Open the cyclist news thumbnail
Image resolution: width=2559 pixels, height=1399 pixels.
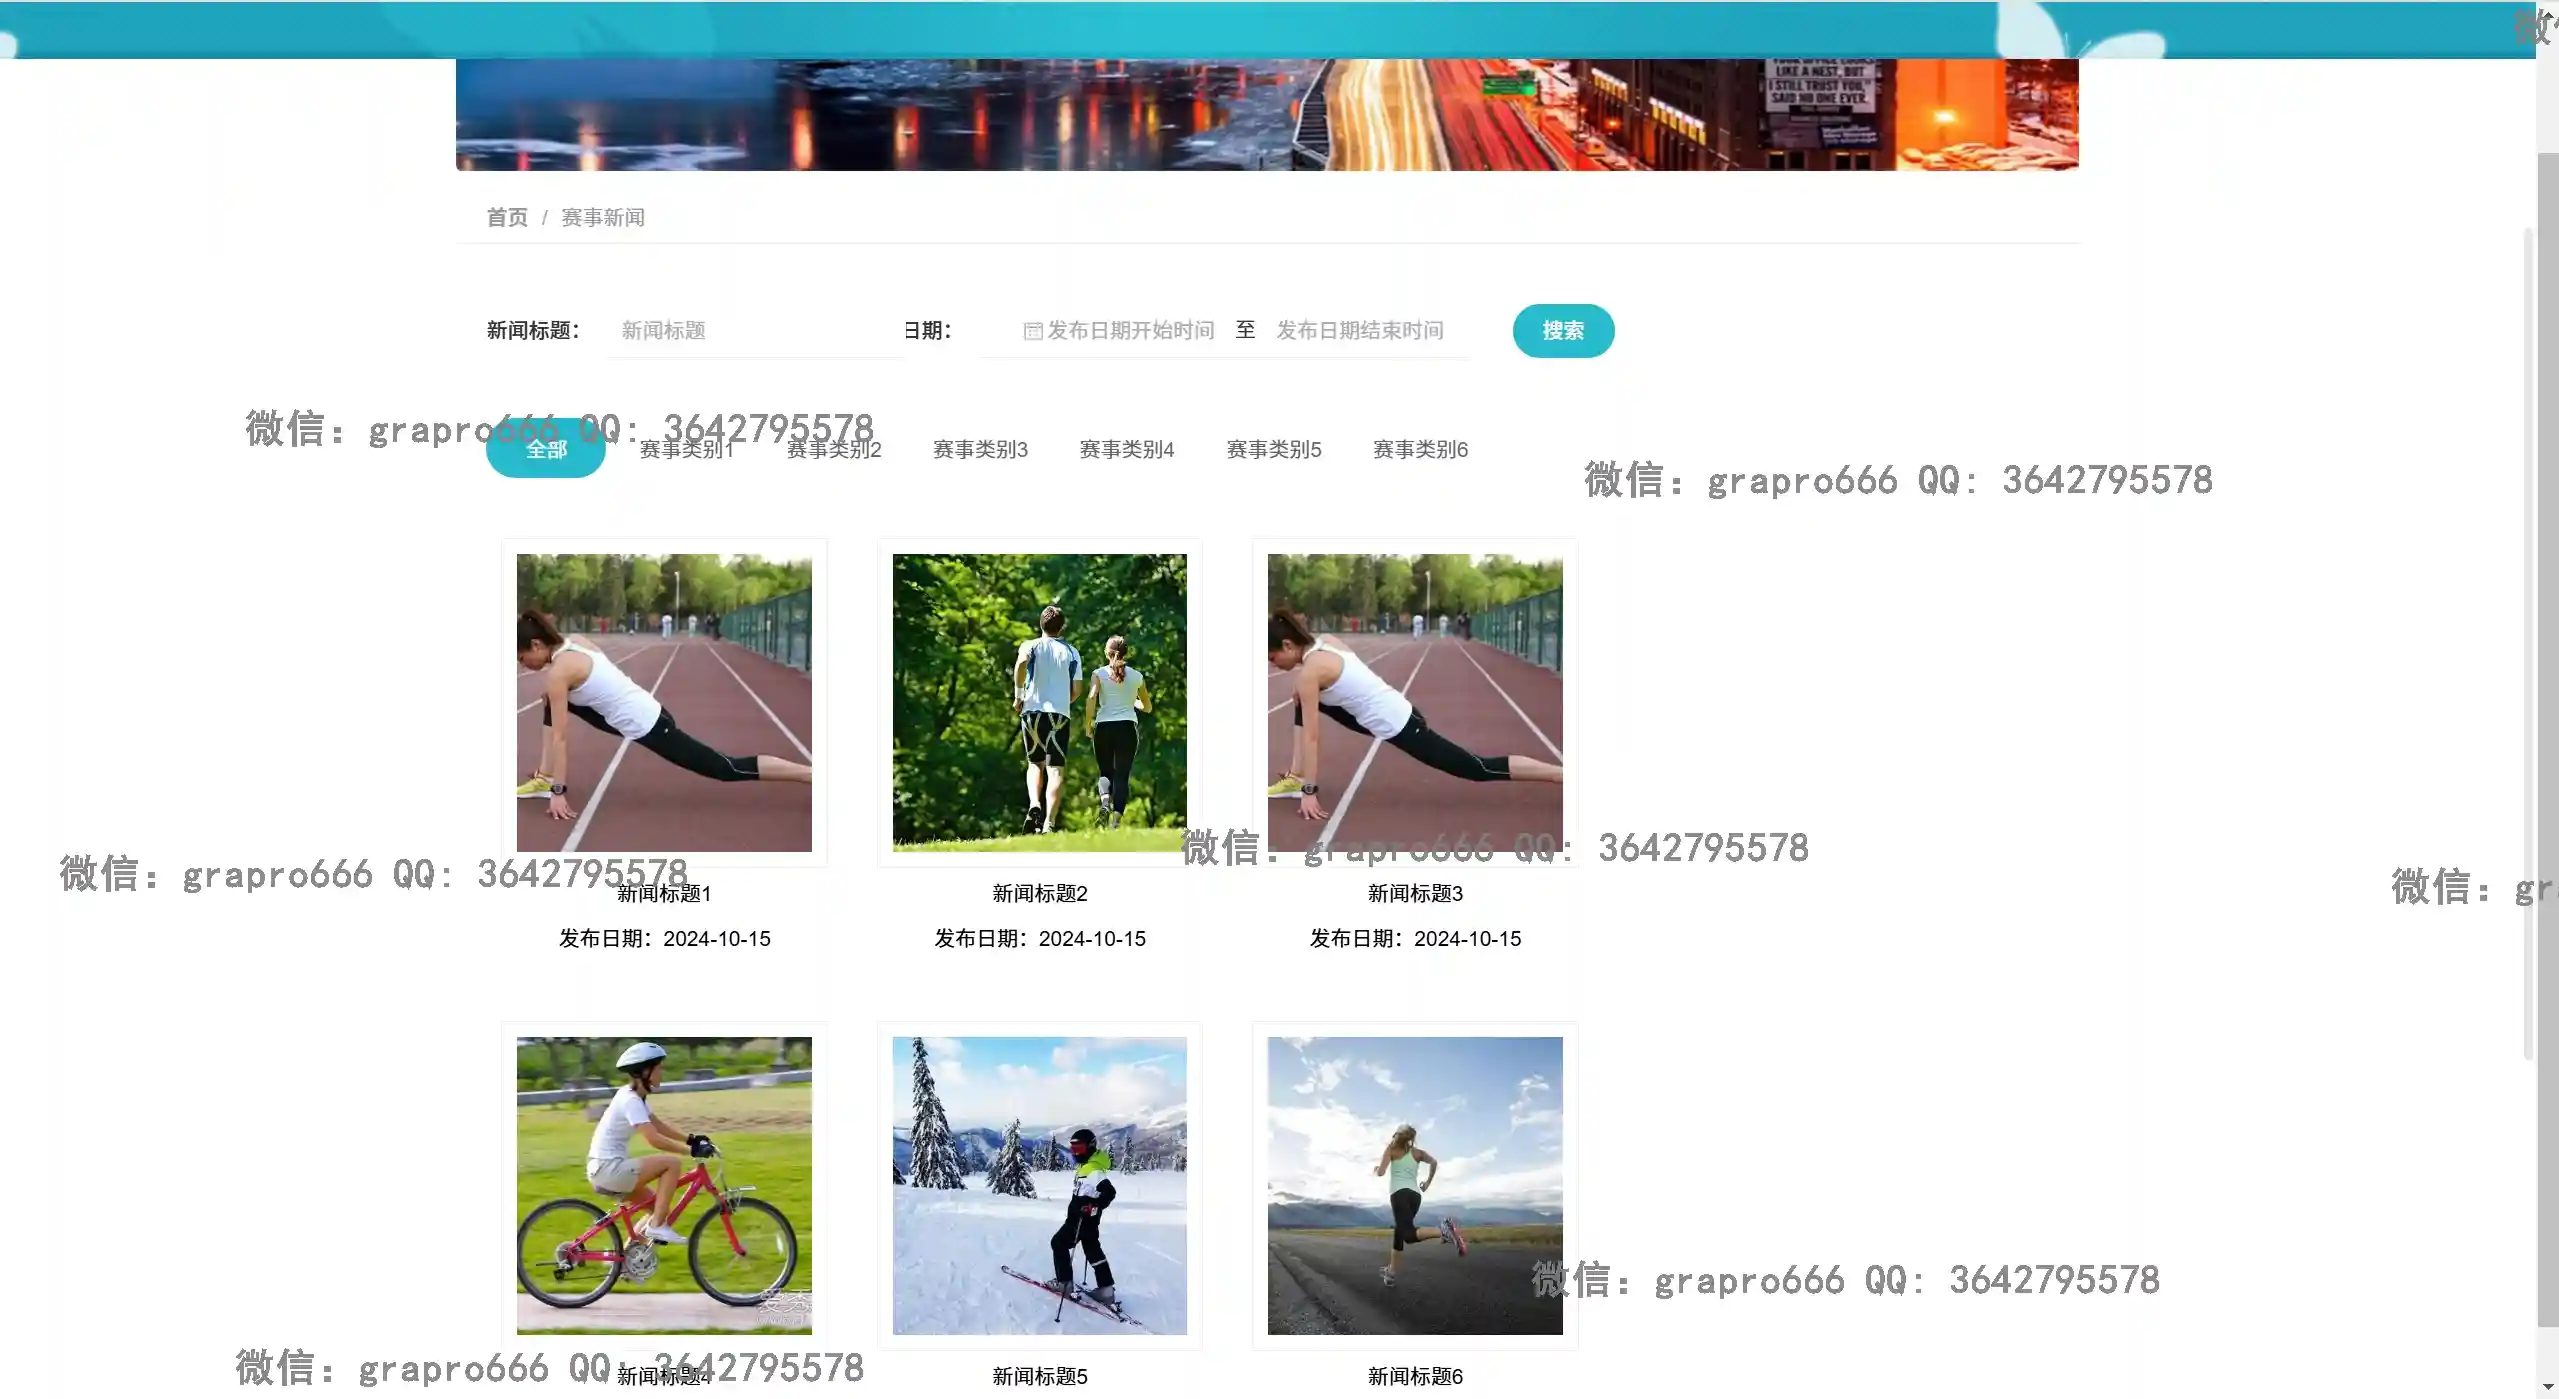pyautogui.click(x=664, y=1185)
